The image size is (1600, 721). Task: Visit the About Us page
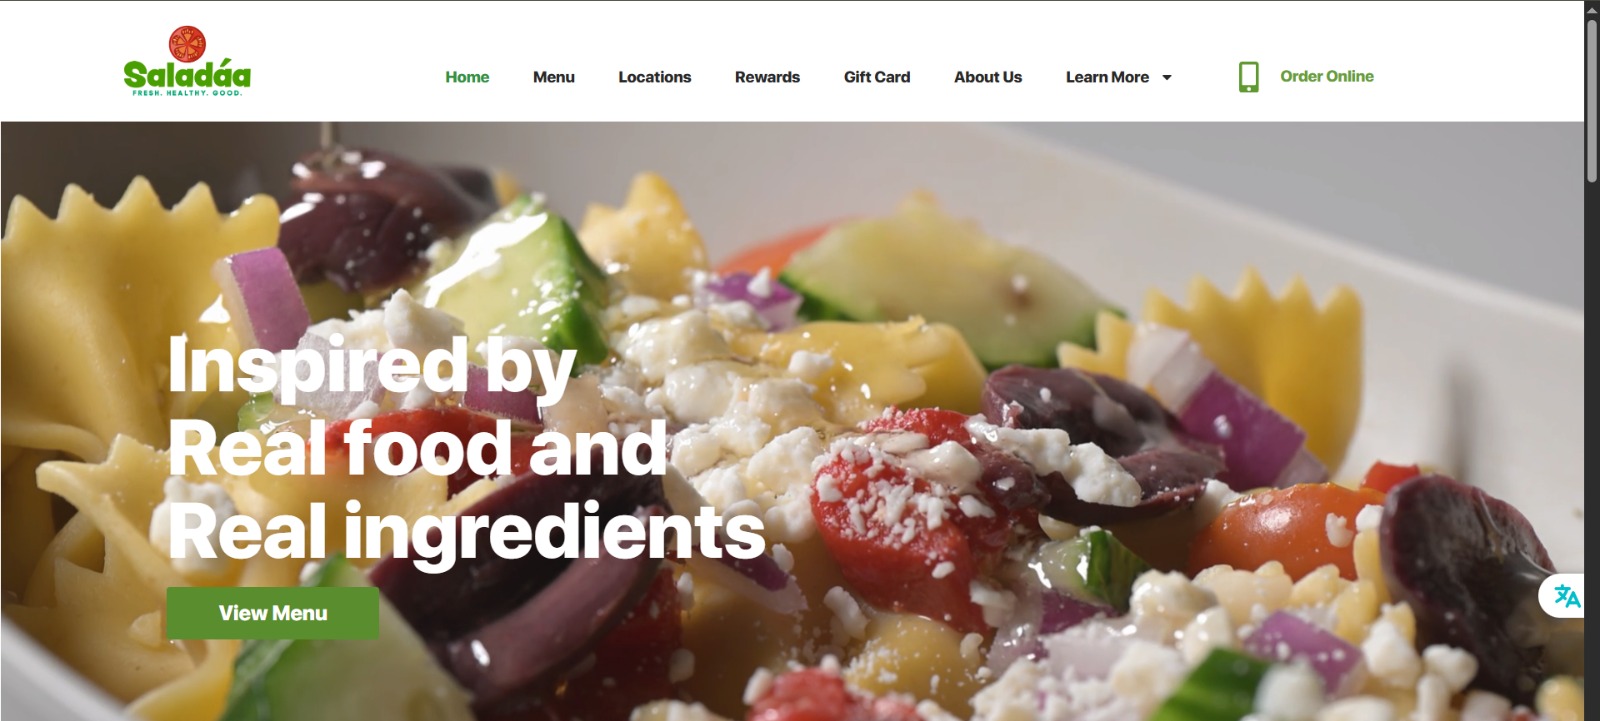point(988,77)
